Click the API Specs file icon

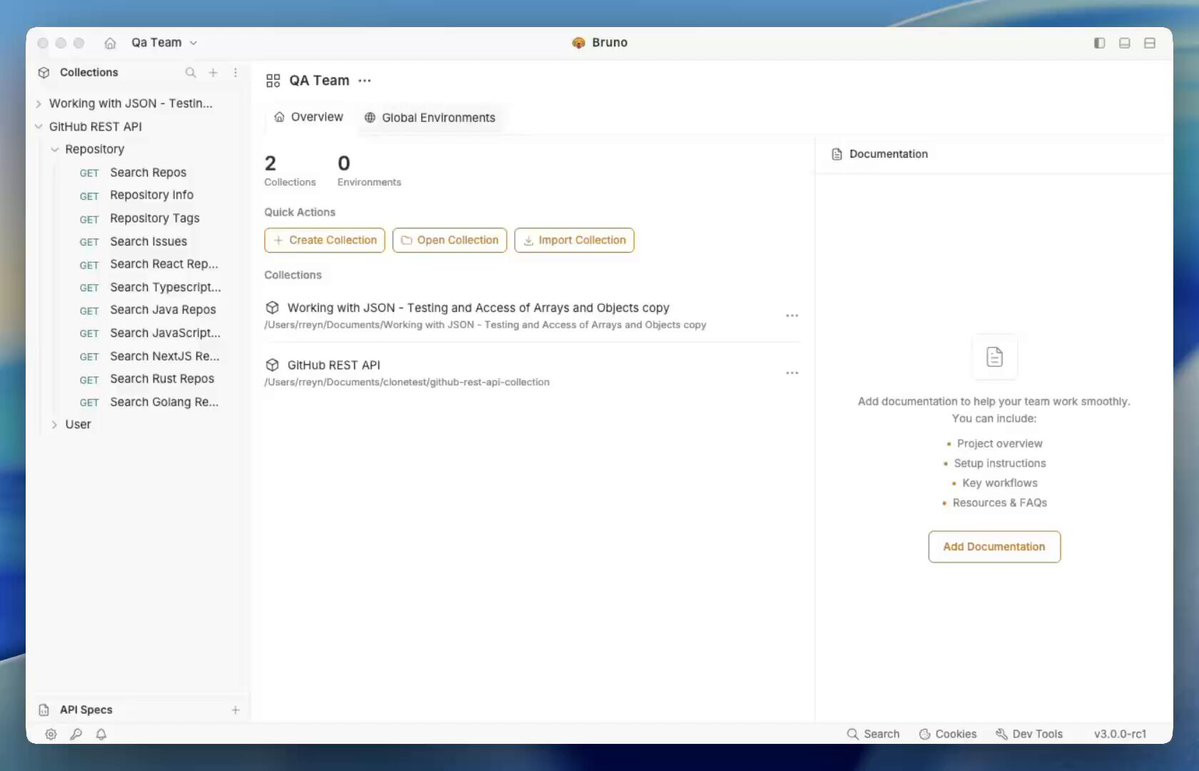[x=44, y=710]
